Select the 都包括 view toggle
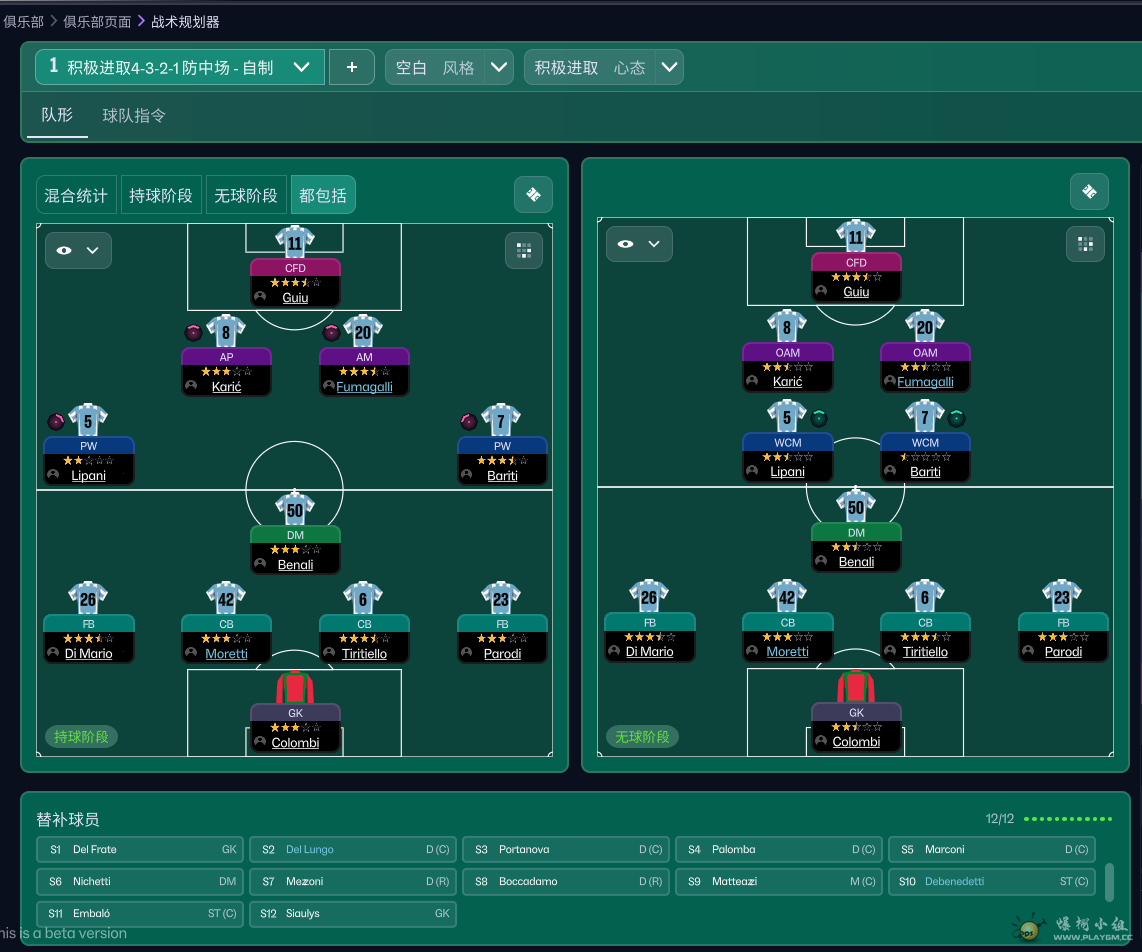The height and width of the screenshot is (952, 1142). [323, 195]
